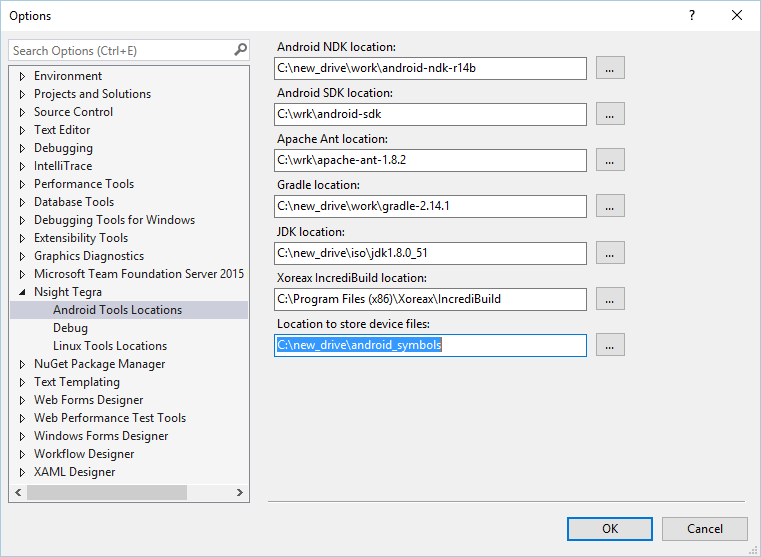
Task: Browse for Android NDK location folder
Action: (610, 68)
